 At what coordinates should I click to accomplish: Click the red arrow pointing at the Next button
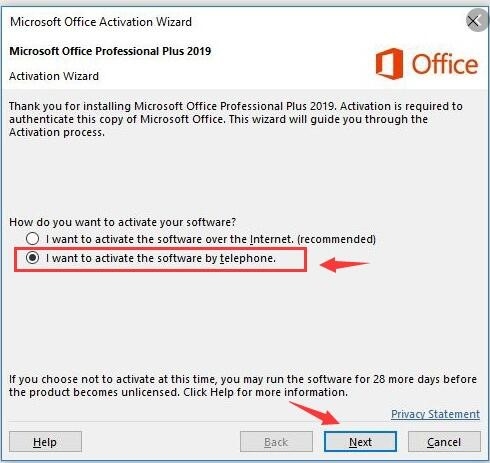point(314,413)
